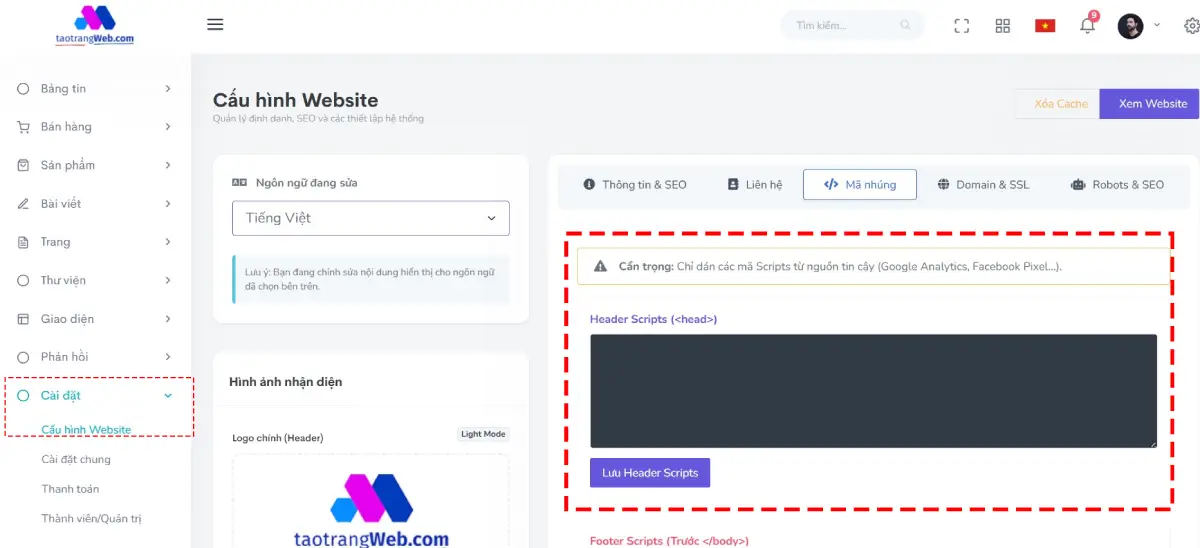The height and width of the screenshot is (548, 1200).
Task: Open the apps grid icon
Action: [1003, 26]
